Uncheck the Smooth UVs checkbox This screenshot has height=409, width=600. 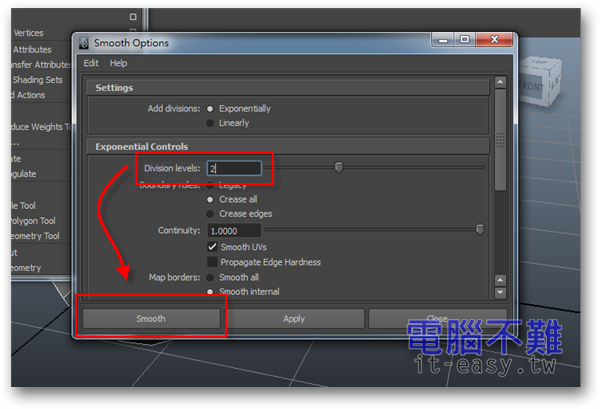[x=213, y=247]
